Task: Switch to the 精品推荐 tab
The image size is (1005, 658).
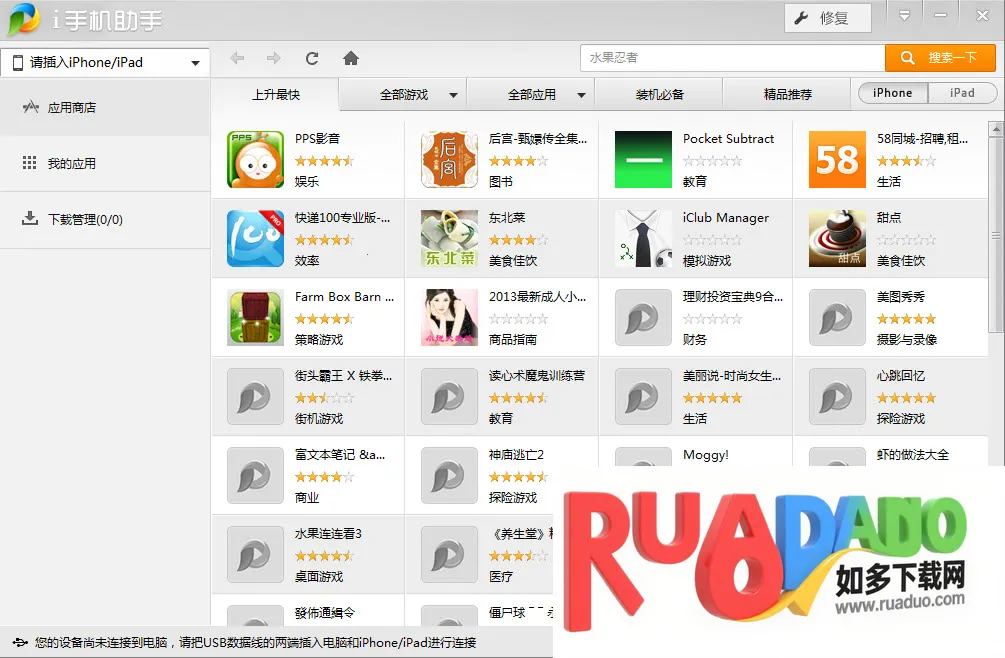Action: (x=787, y=95)
